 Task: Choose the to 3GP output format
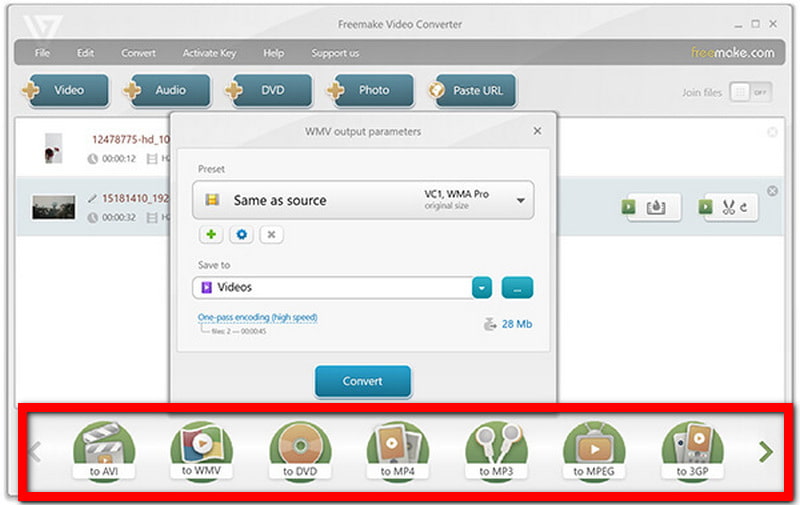click(x=692, y=450)
